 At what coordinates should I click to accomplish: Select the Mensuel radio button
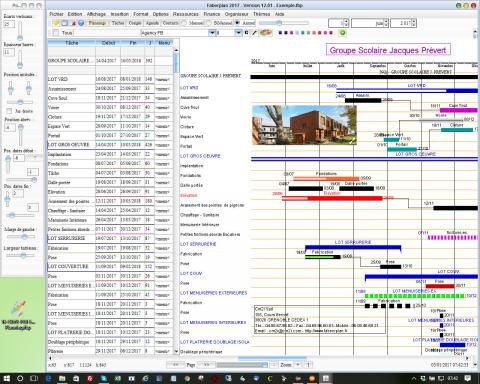[183, 23]
